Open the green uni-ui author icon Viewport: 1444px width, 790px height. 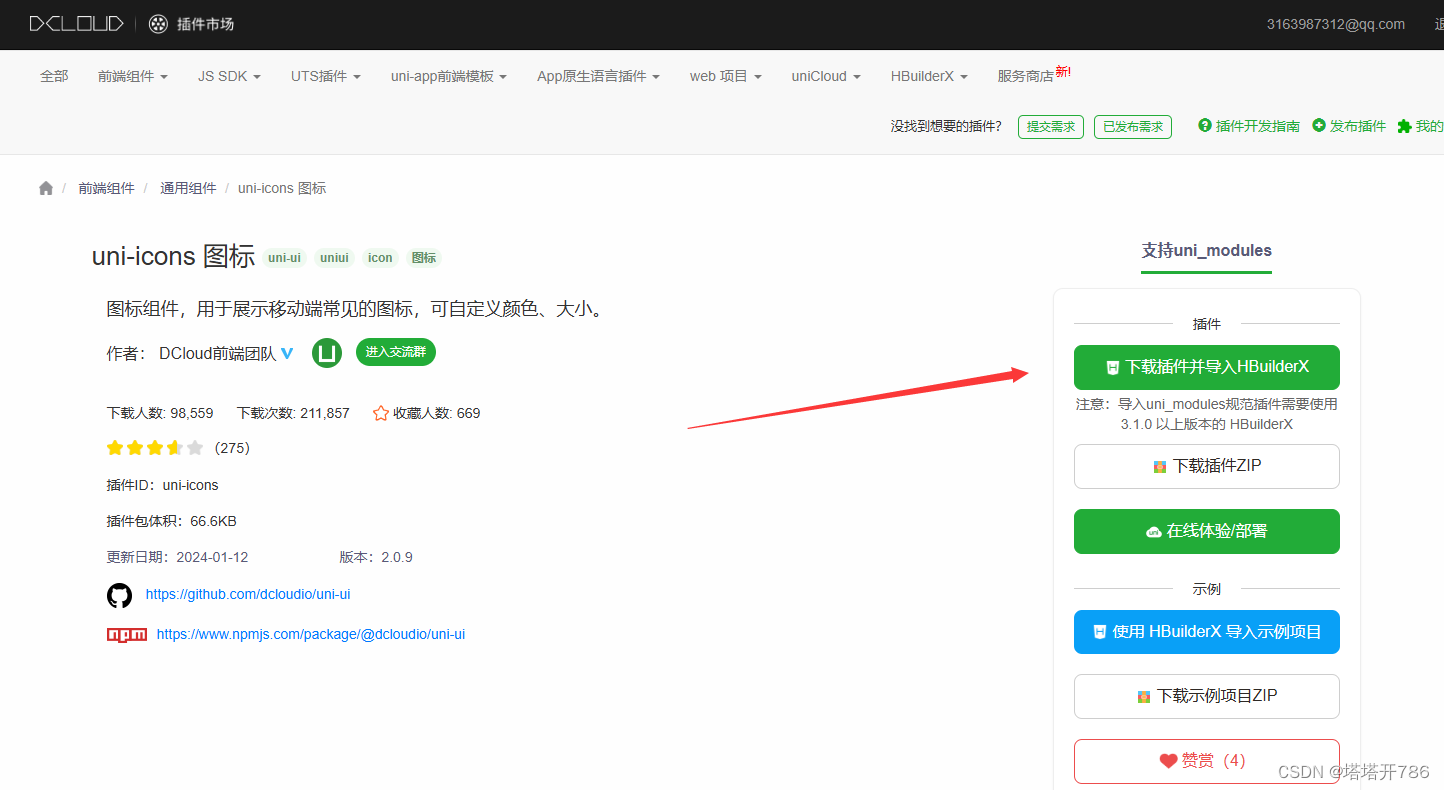(326, 352)
